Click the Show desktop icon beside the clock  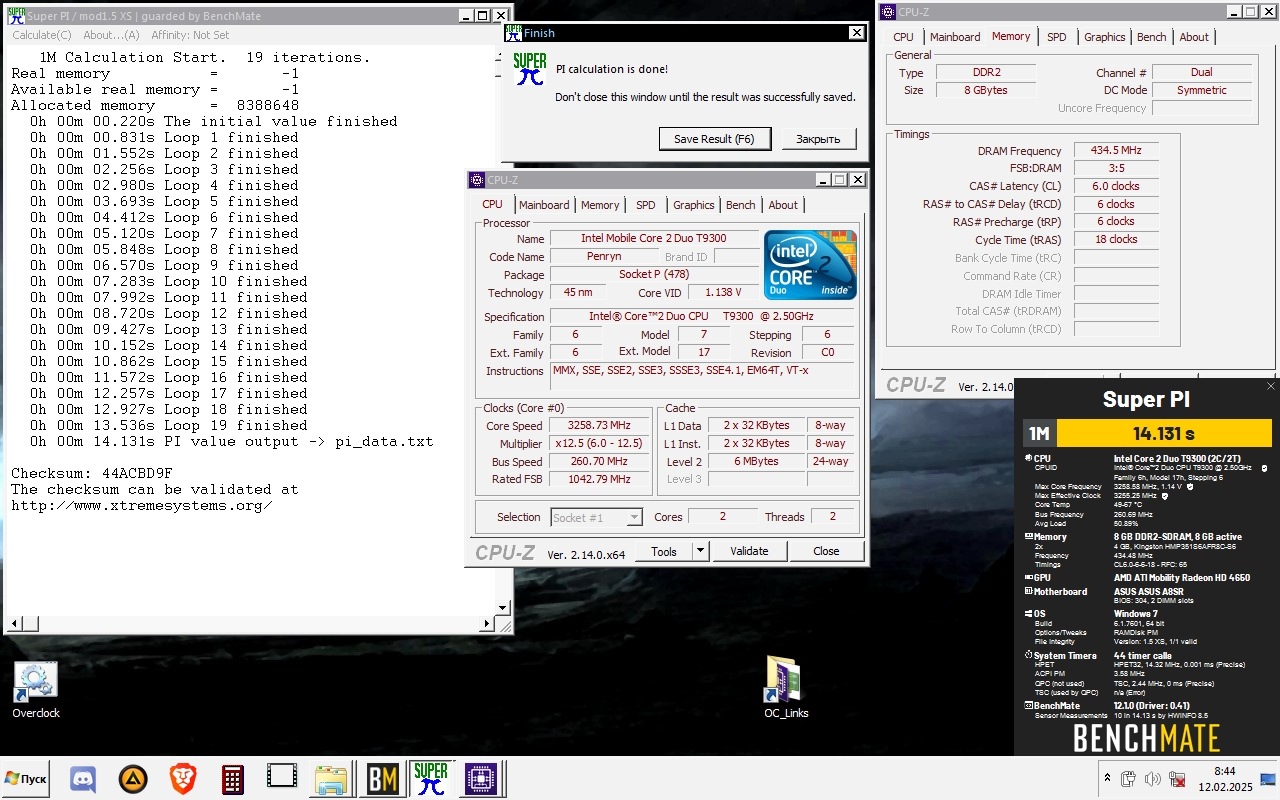pyautogui.click(x=1268, y=779)
